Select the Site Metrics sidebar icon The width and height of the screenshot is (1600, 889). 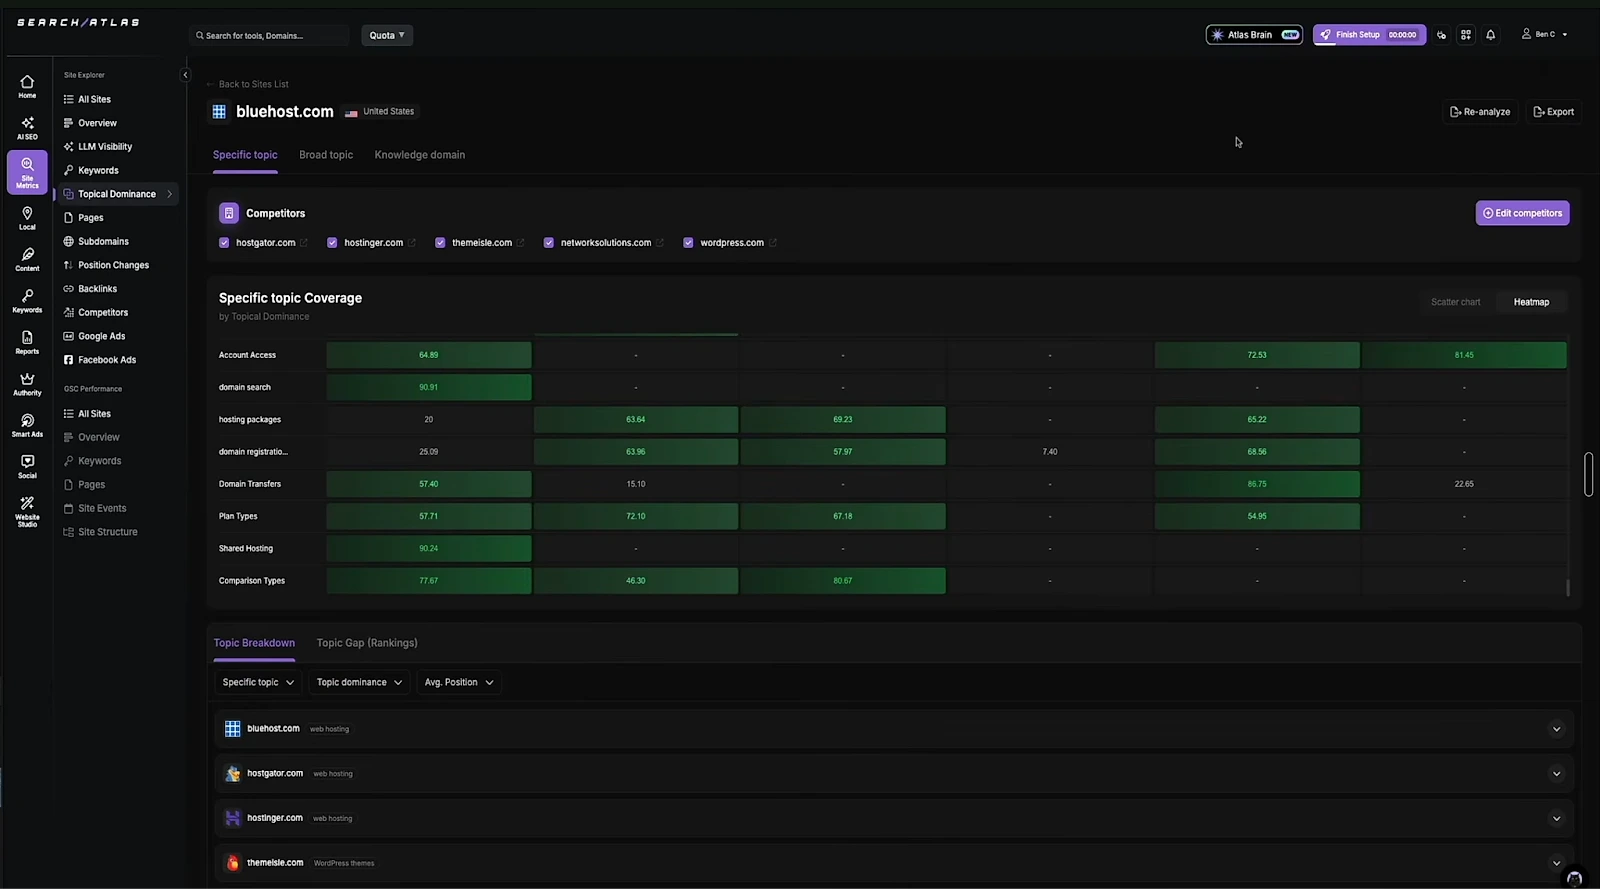(27, 172)
